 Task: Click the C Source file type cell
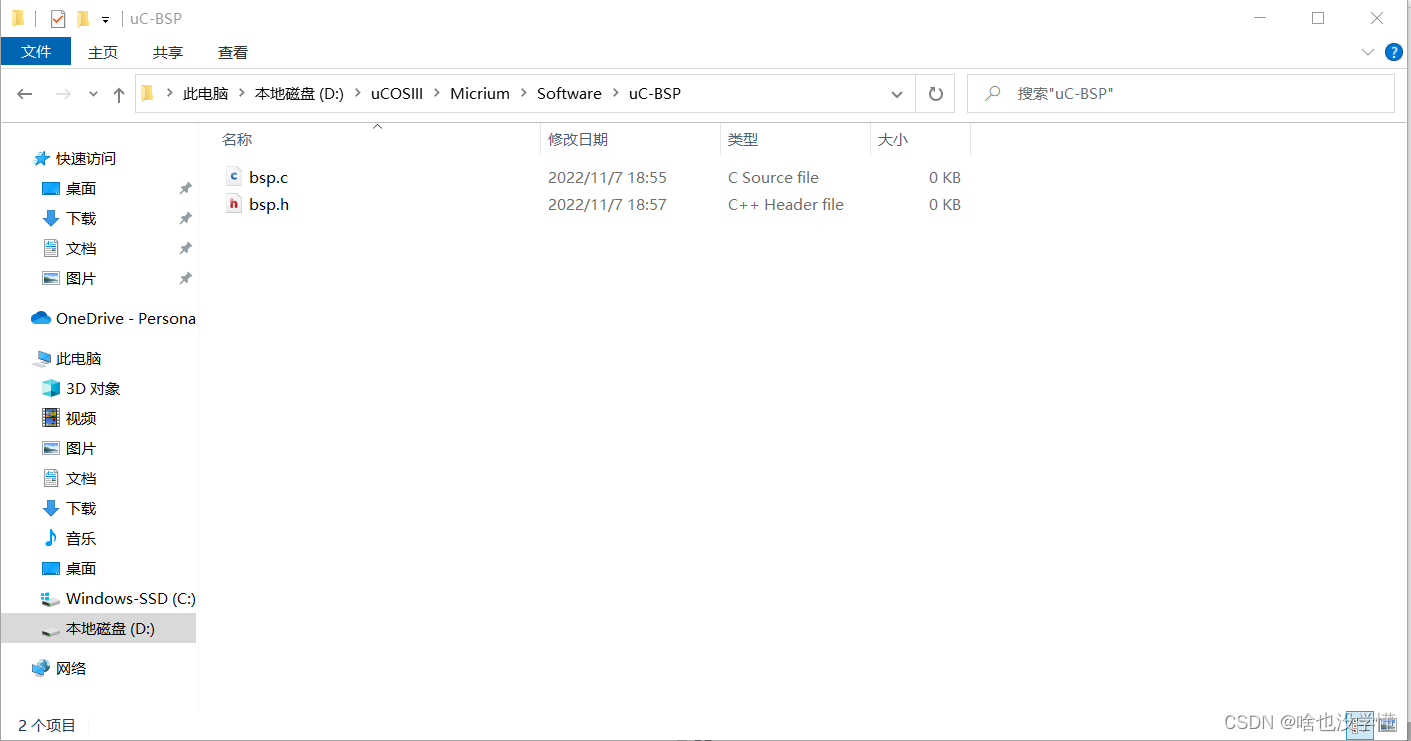pyautogui.click(x=773, y=177)
